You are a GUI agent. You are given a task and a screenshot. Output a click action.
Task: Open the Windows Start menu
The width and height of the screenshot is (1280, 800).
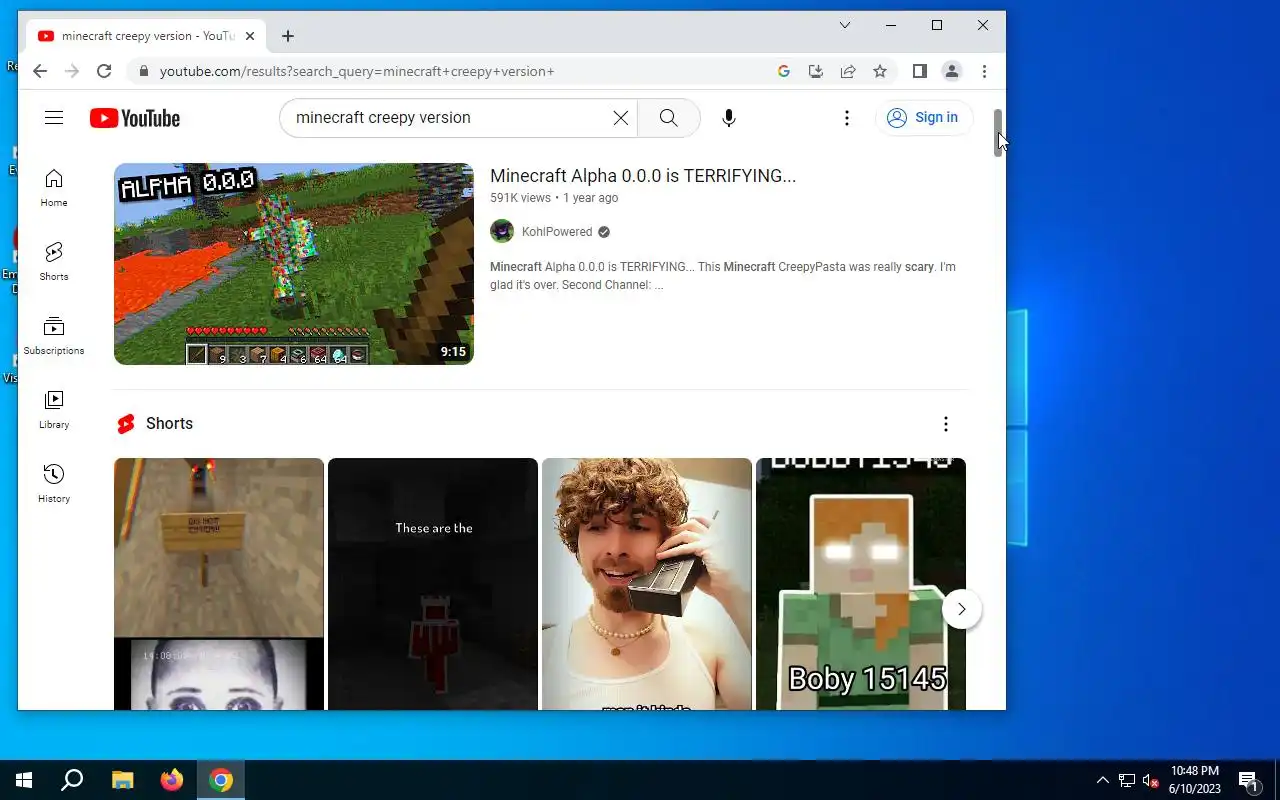(x=24, y=780)
